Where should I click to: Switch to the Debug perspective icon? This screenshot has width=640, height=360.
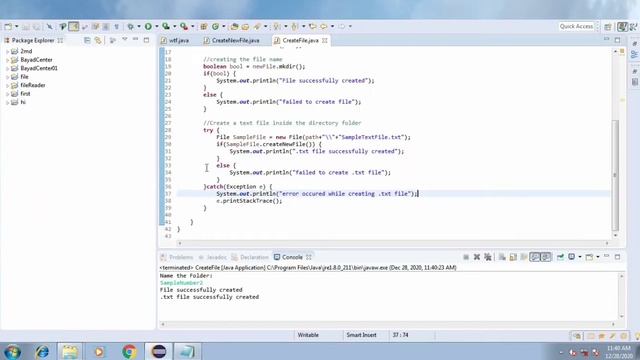(x=633, y=27)
